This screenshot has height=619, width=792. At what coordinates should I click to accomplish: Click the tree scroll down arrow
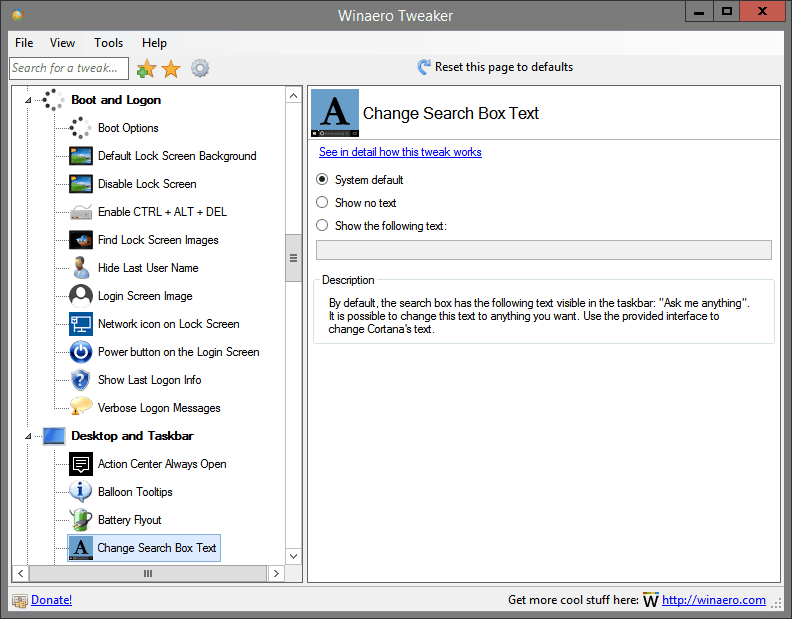click(x=293, y=556)
